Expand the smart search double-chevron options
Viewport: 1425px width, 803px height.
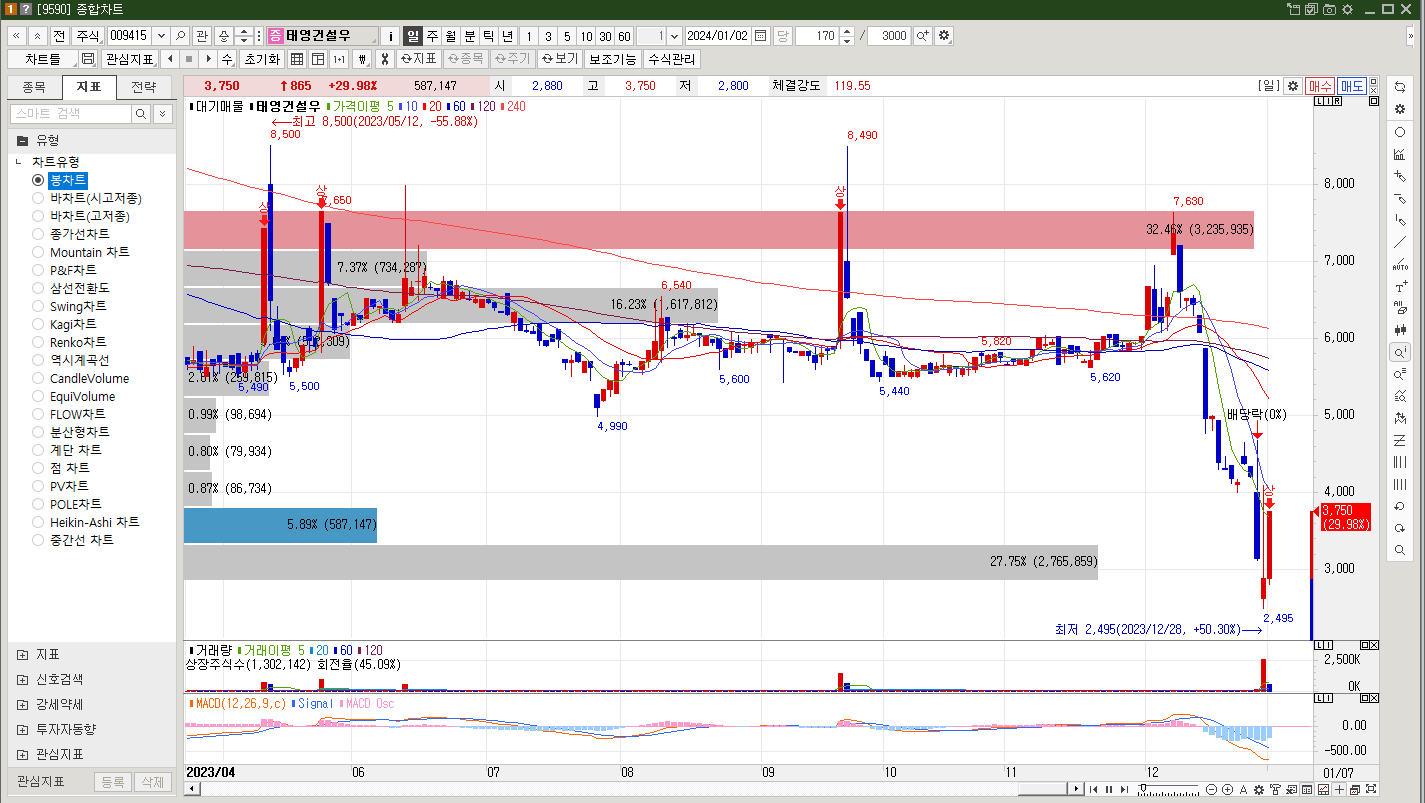pos(163,114)
